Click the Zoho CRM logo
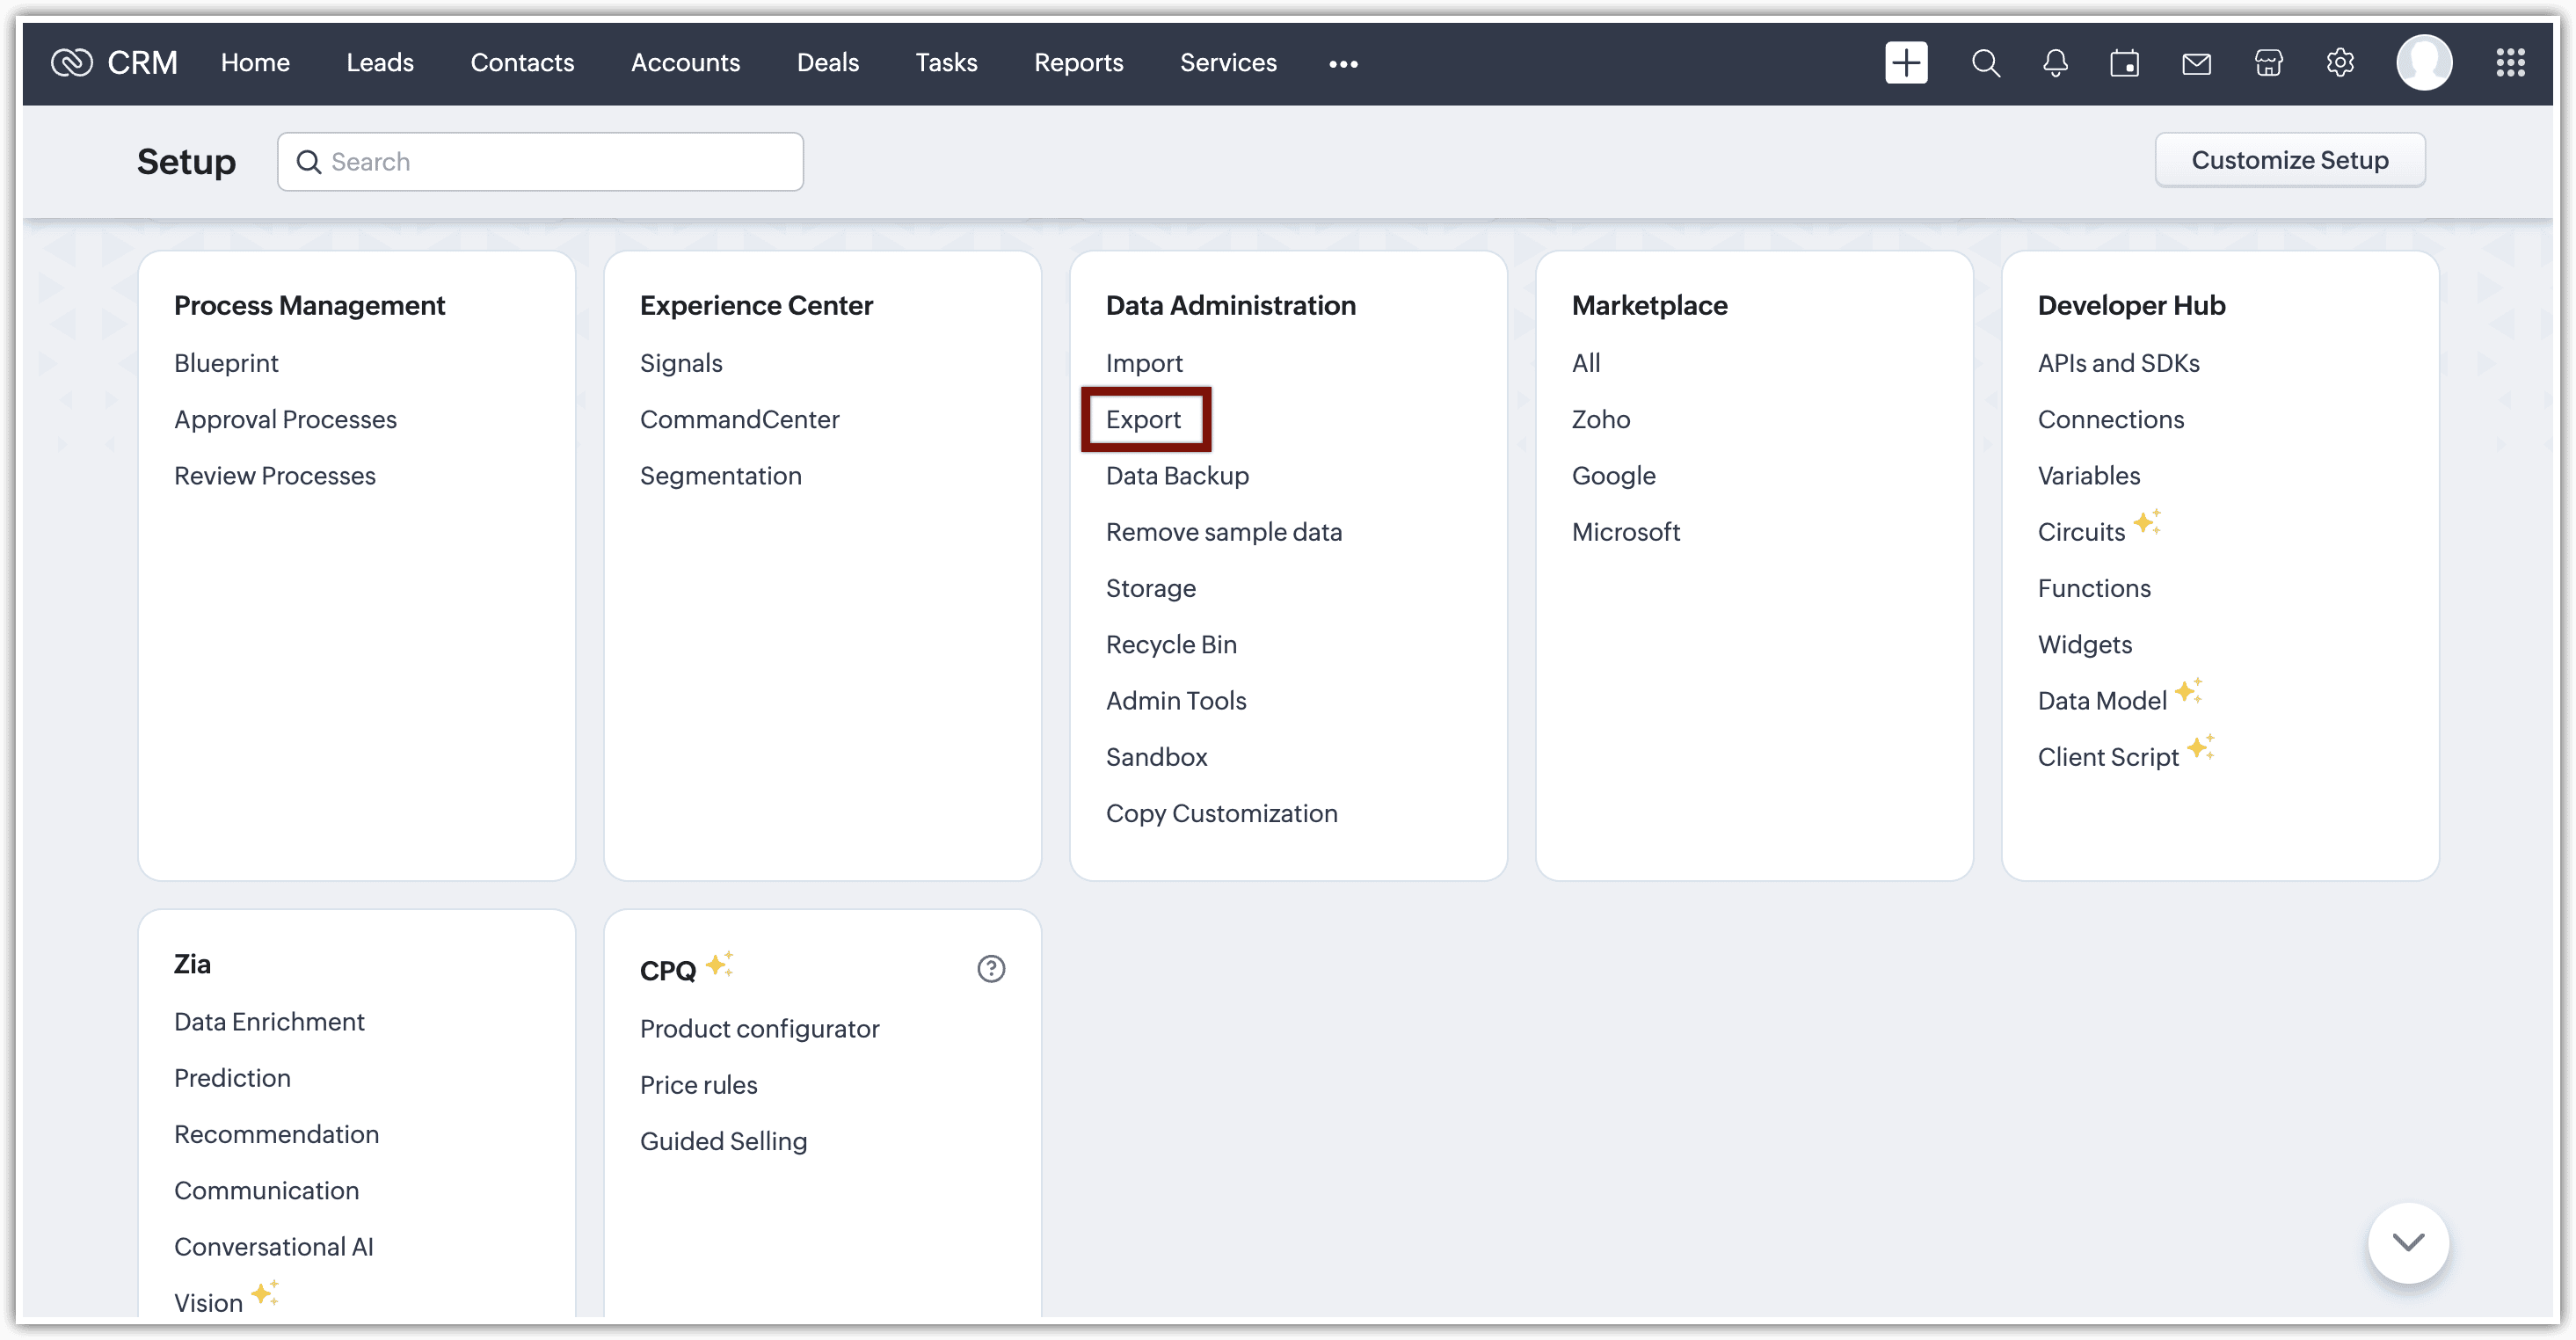This screenshot has height=1340, width=2576. 72,63
